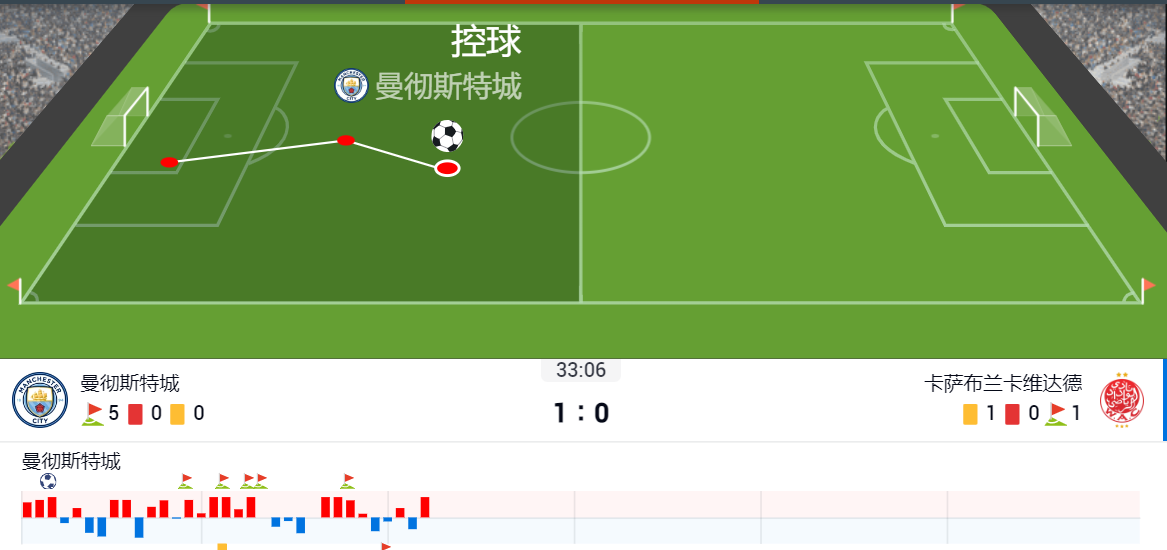Open 曼彻斯特城 team name in scoreboard

[130, 383]
